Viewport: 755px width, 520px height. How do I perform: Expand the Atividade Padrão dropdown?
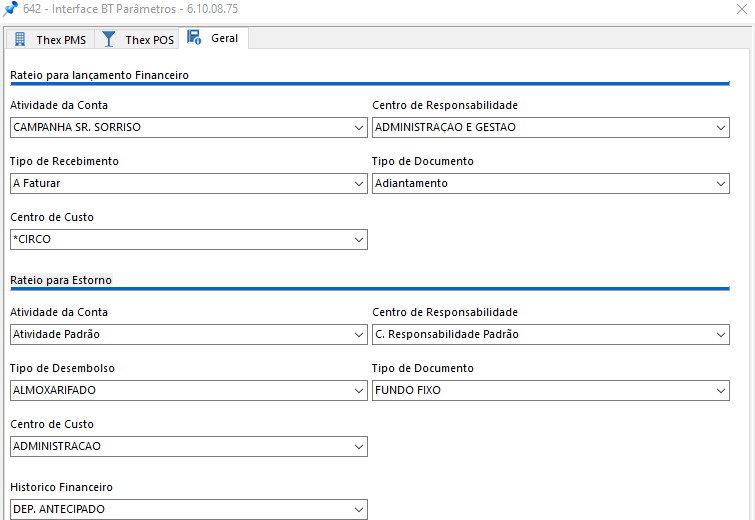(359, 335)
